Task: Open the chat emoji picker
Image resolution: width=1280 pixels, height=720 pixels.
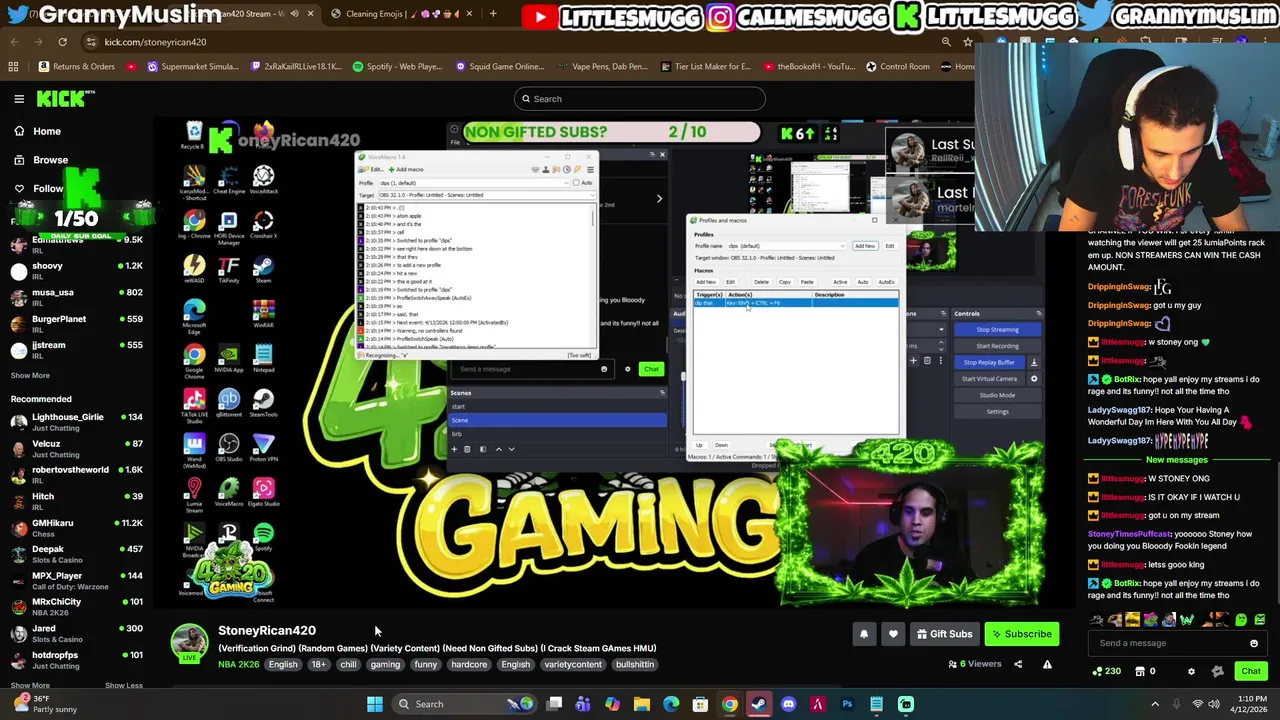Action: (x=1254, y=643)
